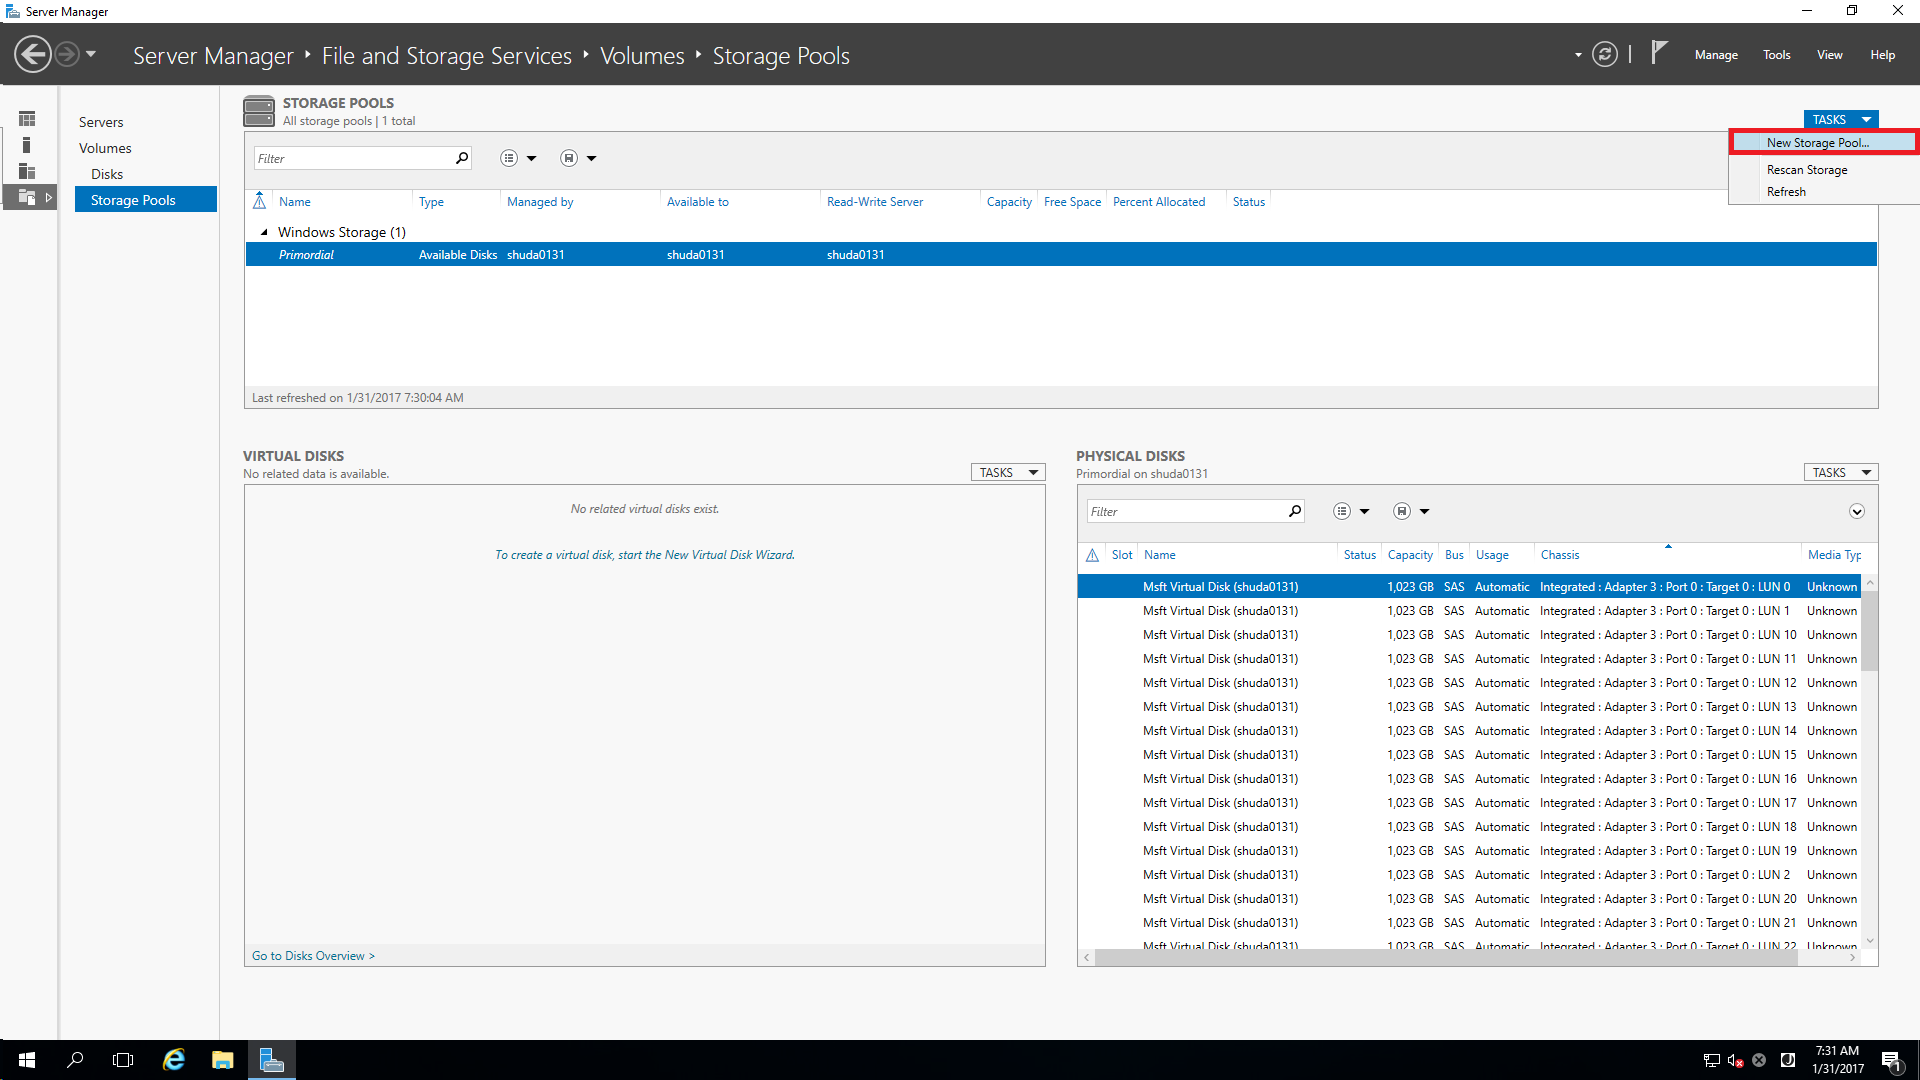
Task: Select the Primordial storage pool row
Action: [x=1061, y=255]
